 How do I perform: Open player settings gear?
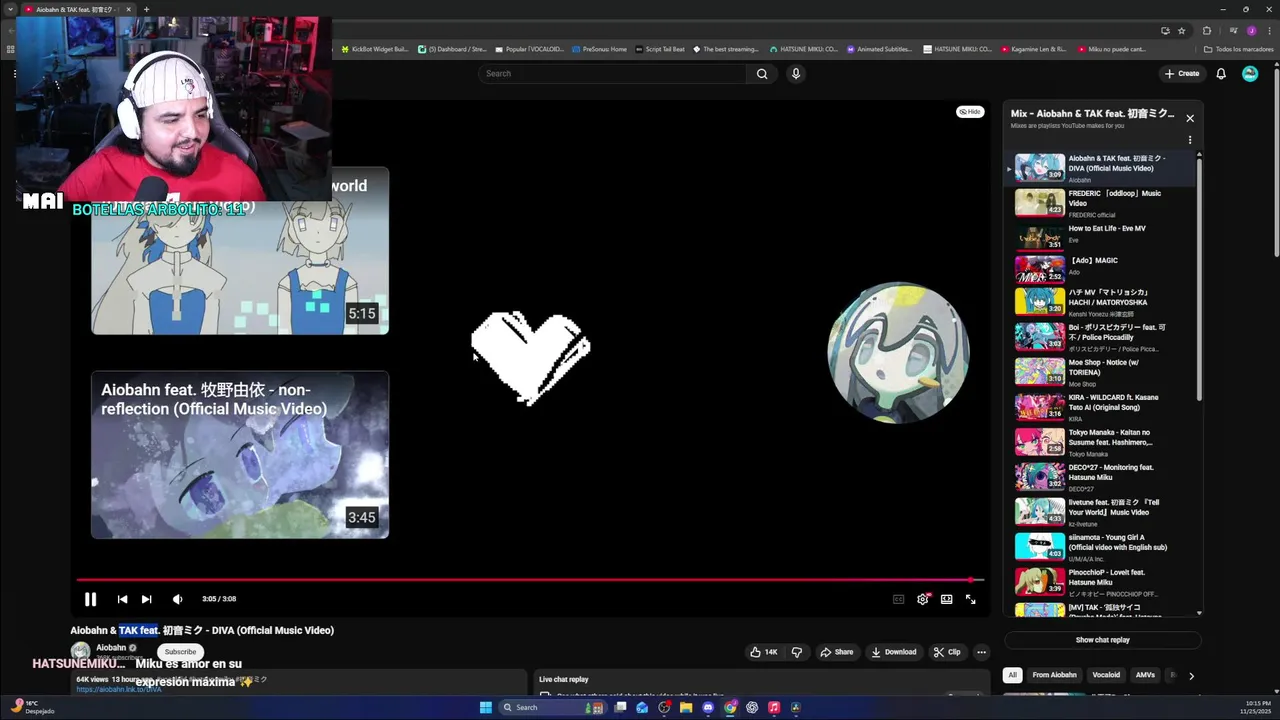click(x=922, y=599)
